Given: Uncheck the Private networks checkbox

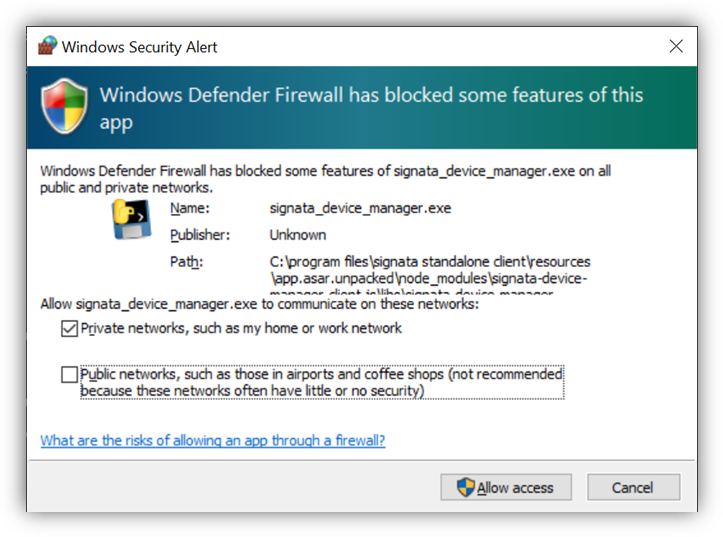Looking at the screenshot, I should [x=69, y=328].
